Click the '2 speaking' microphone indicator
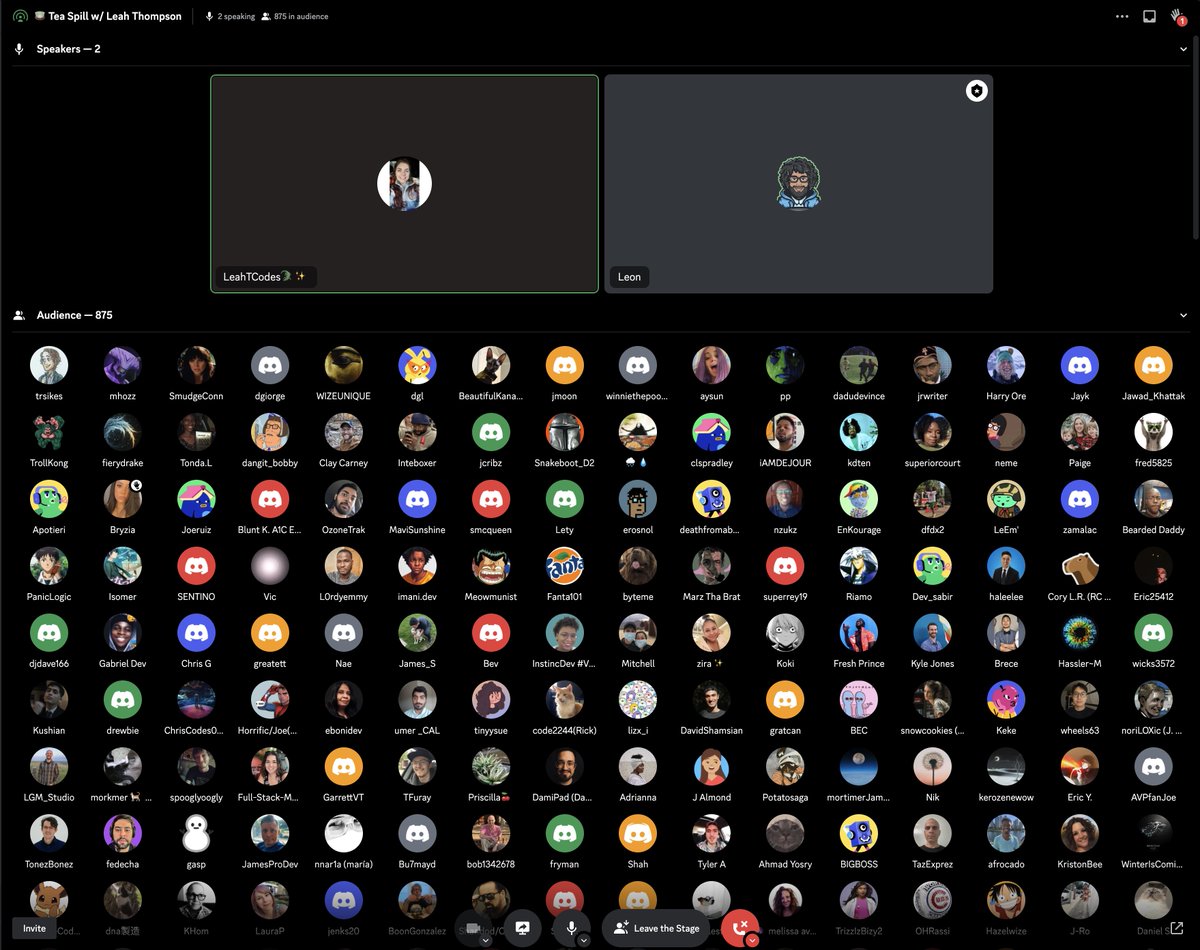The width and height of the screenshot is (1200, 950). pos(208,16)
